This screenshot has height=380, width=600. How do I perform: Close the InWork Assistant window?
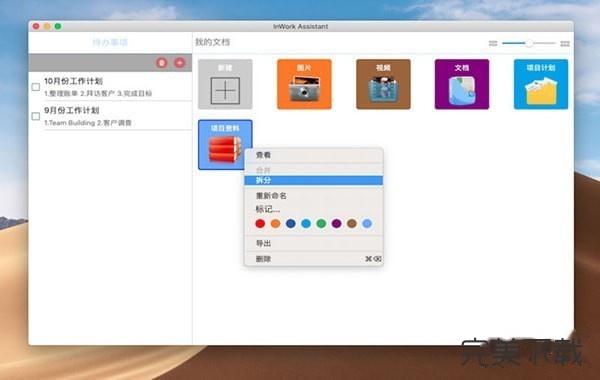coord(36,26)
